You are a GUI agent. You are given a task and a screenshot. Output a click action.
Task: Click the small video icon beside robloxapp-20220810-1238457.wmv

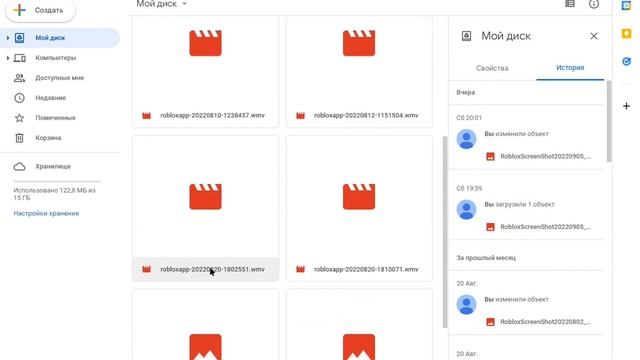[147, 116]
